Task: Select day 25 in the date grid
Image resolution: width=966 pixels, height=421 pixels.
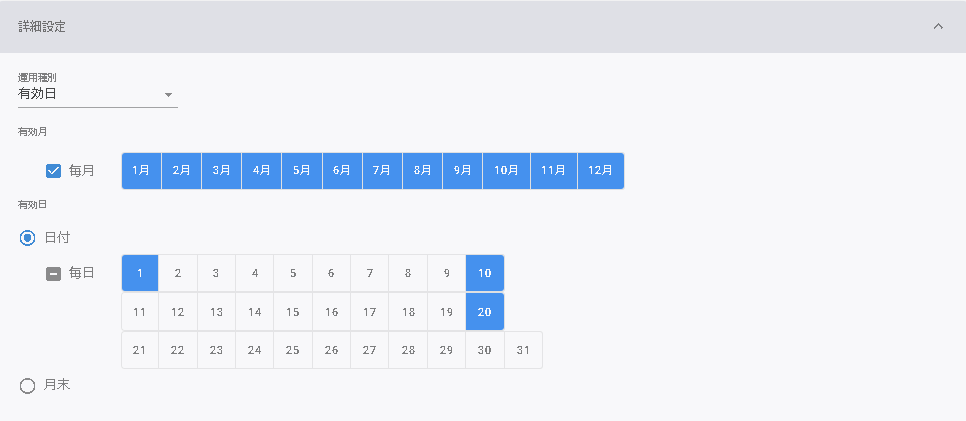Action: pos(293,350)
